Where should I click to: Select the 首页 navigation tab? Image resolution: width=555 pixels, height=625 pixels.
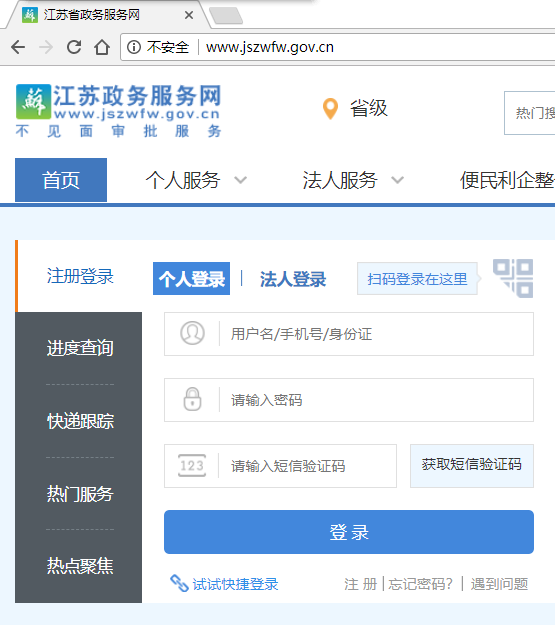[61, 180]
